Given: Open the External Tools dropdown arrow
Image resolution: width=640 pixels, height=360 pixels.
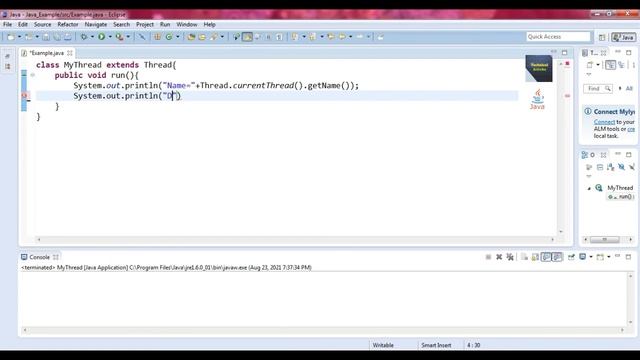Looking at the screenshot, I should click(x=128, y=37).
